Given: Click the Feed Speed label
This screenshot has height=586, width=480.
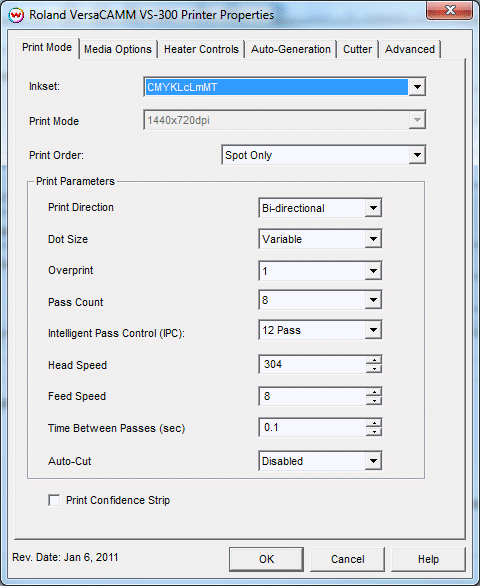Looking at the screenshot, I should (77, 396).
